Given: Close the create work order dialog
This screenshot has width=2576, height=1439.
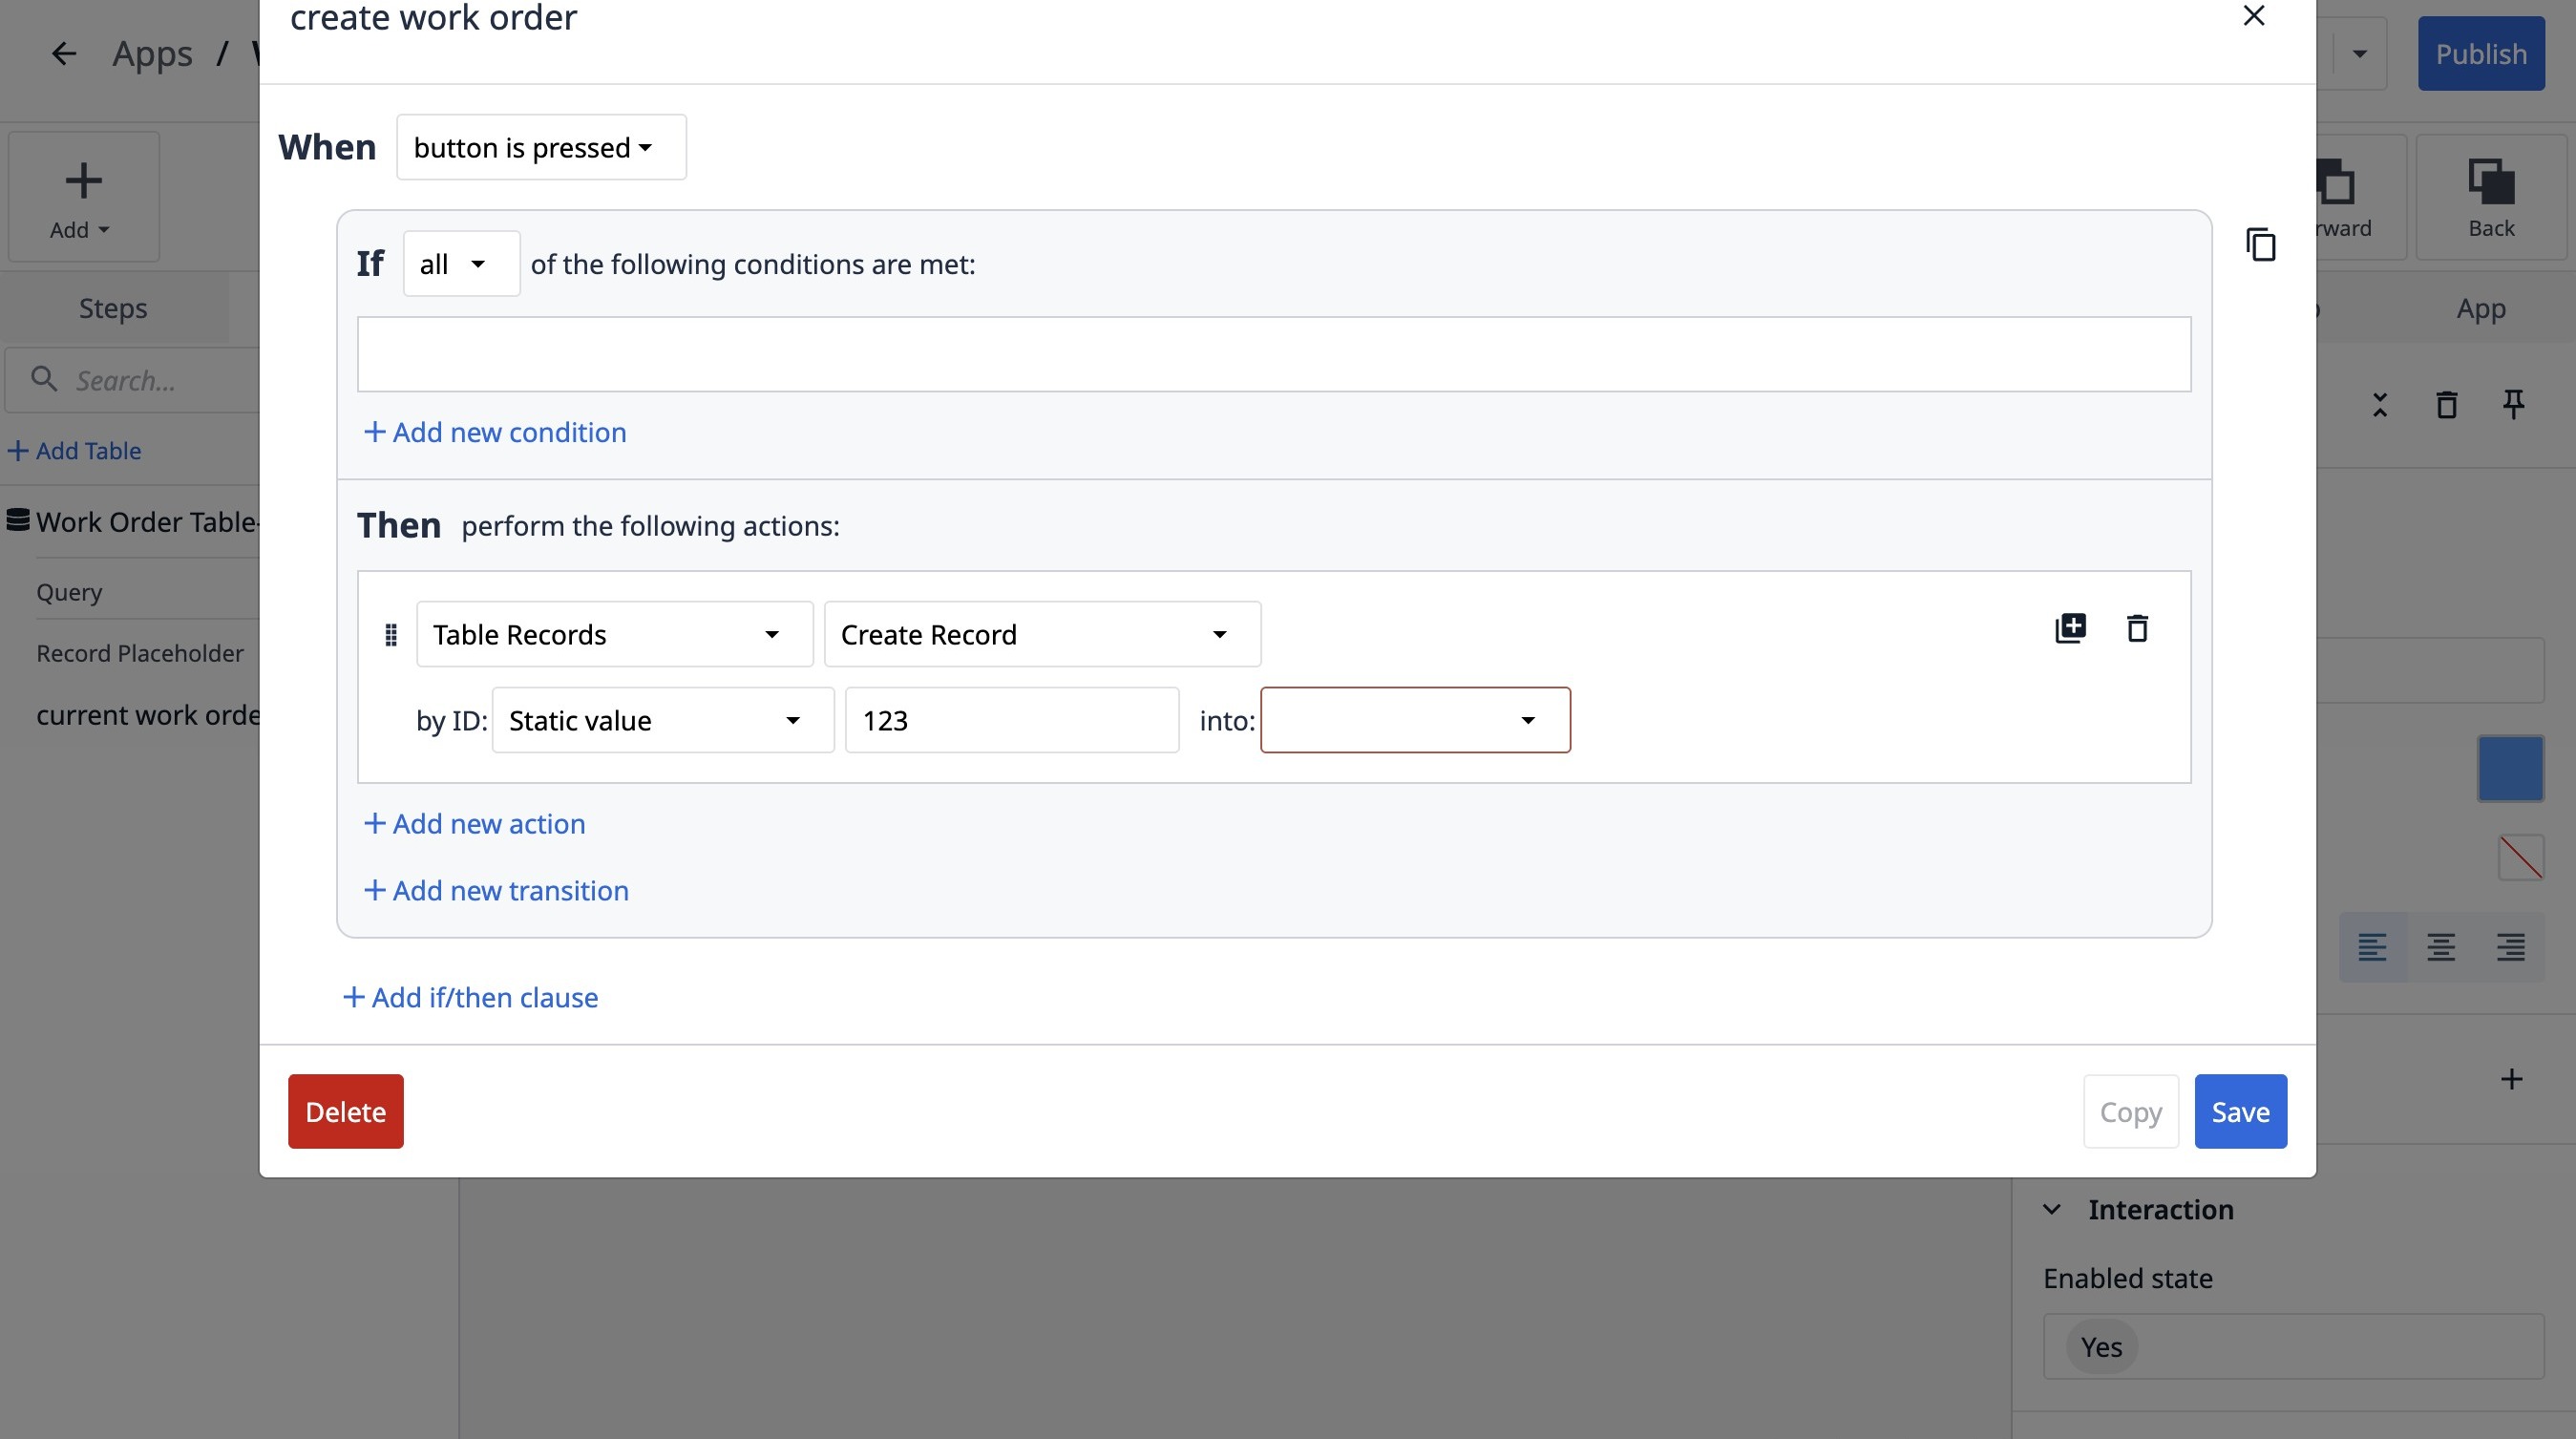Looking at the screenshot, I should coord(2253,16).
